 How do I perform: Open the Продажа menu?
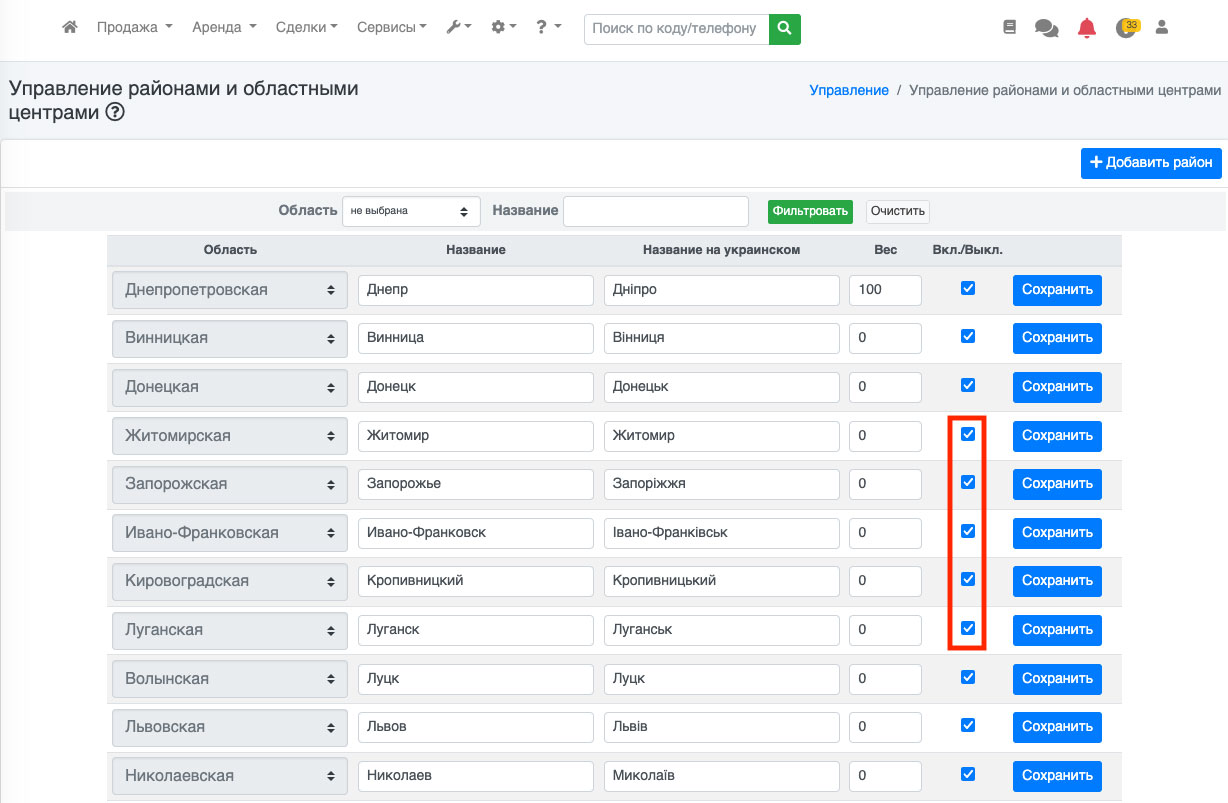click(x=134, y=28)
